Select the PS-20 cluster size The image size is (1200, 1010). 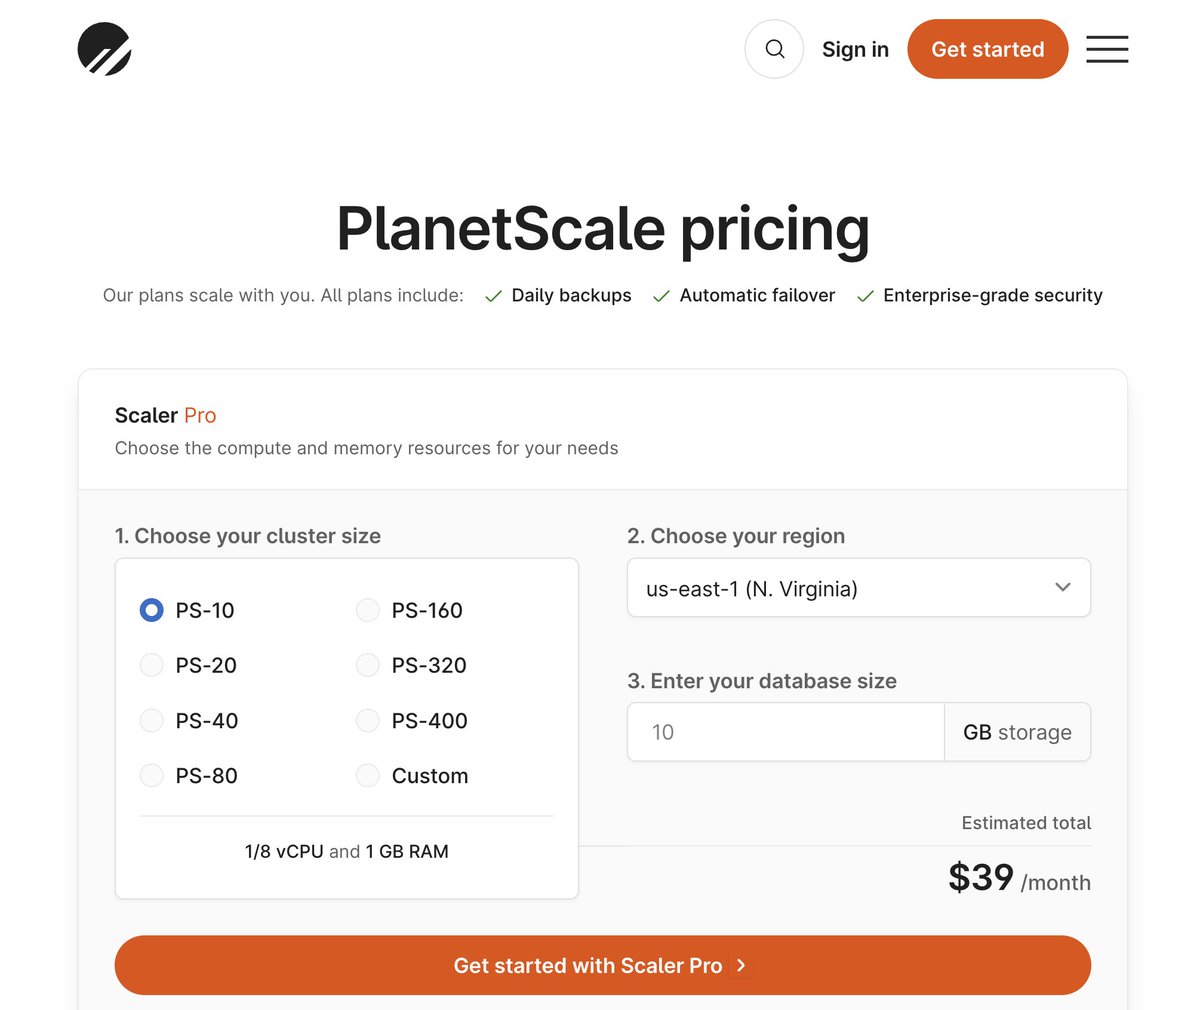click(x=152, y=665)
